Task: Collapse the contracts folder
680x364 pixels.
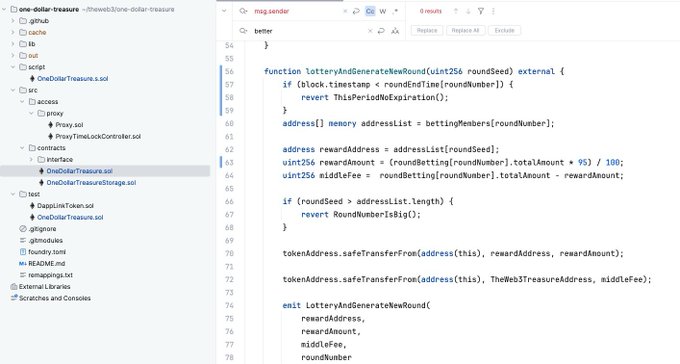Action: point(22,148)
